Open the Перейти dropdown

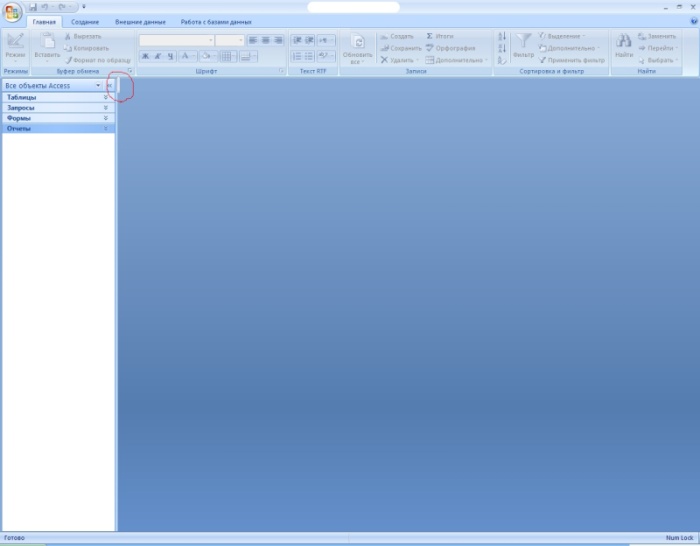[658, 48]
